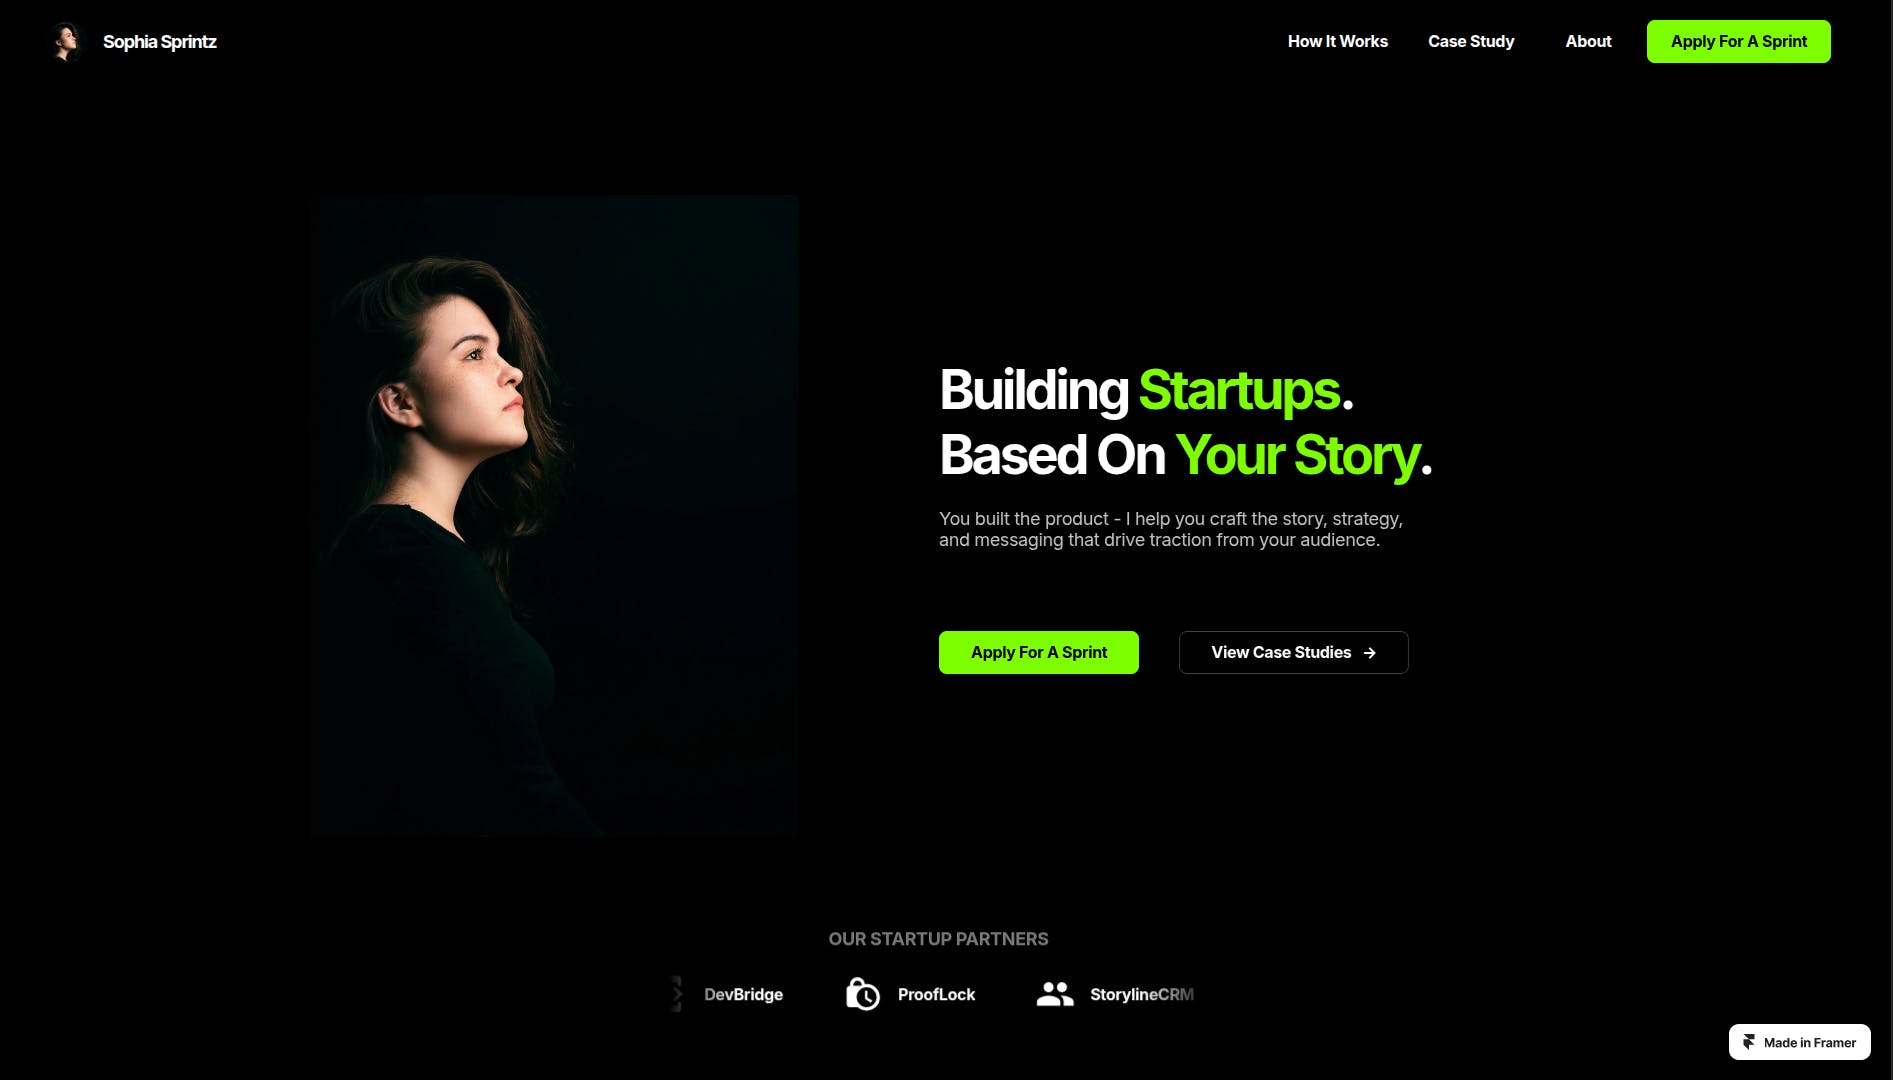Click the Building Startups headline text

tap(1146, 390)
